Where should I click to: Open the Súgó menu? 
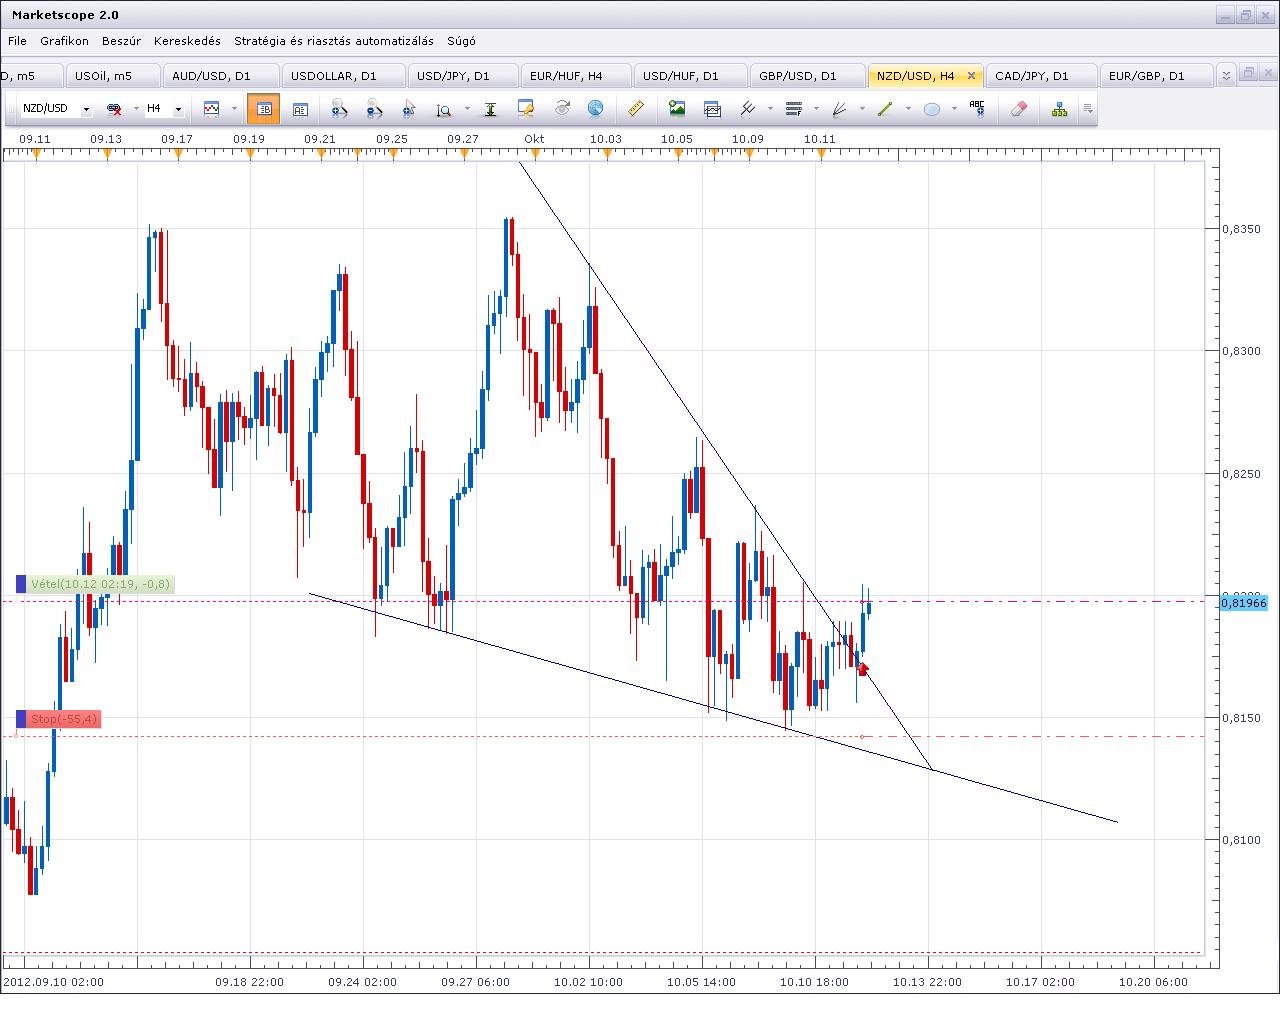[x=461, y=41]
